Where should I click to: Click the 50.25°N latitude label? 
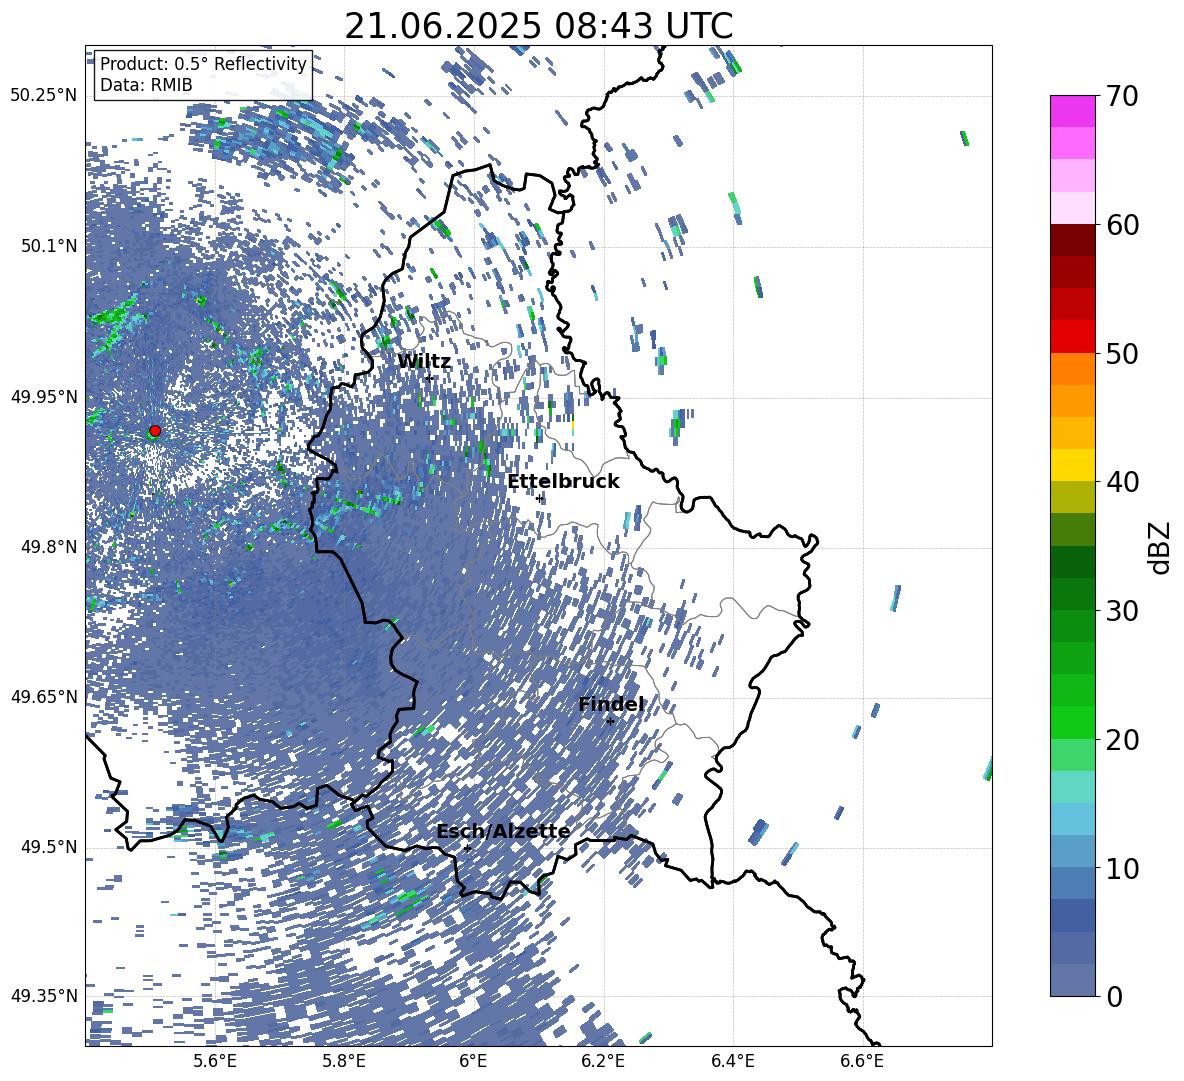44,96
